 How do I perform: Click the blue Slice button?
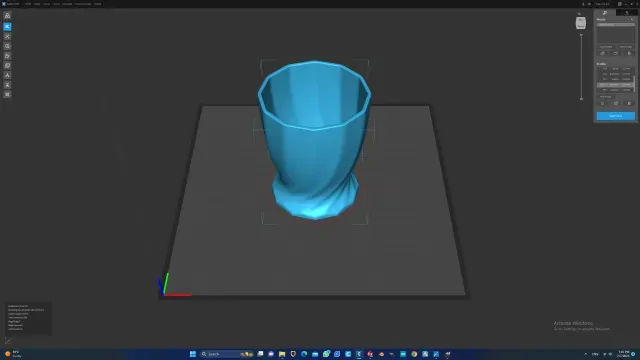click(616, 116)
